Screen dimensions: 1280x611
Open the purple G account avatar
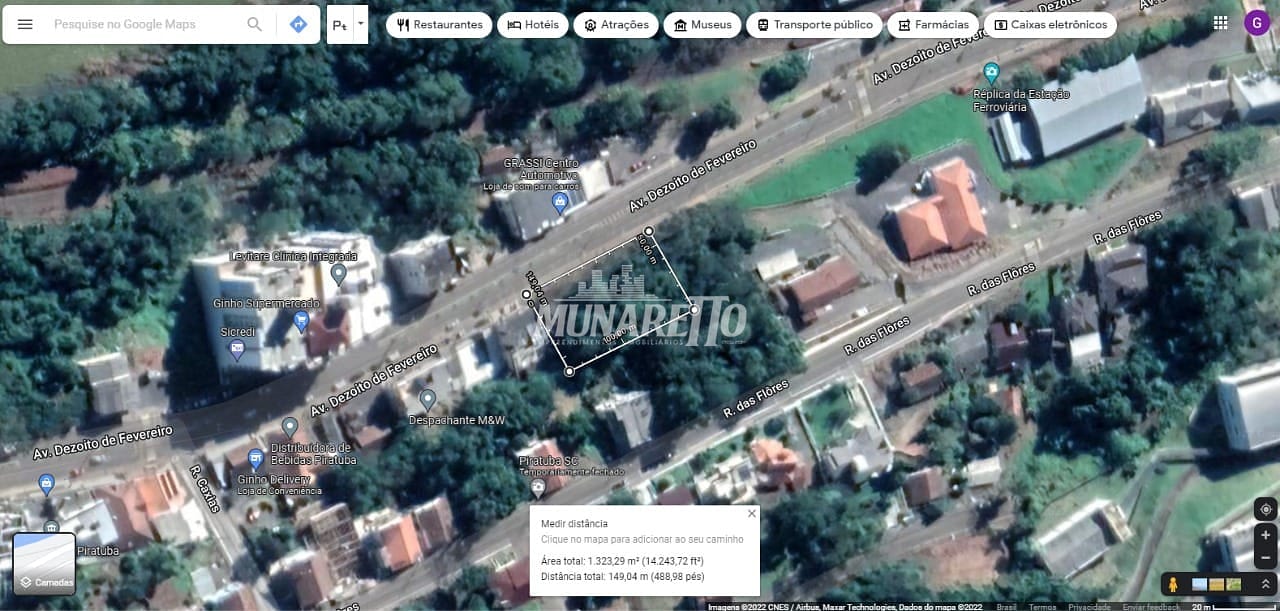[1256, 23]
